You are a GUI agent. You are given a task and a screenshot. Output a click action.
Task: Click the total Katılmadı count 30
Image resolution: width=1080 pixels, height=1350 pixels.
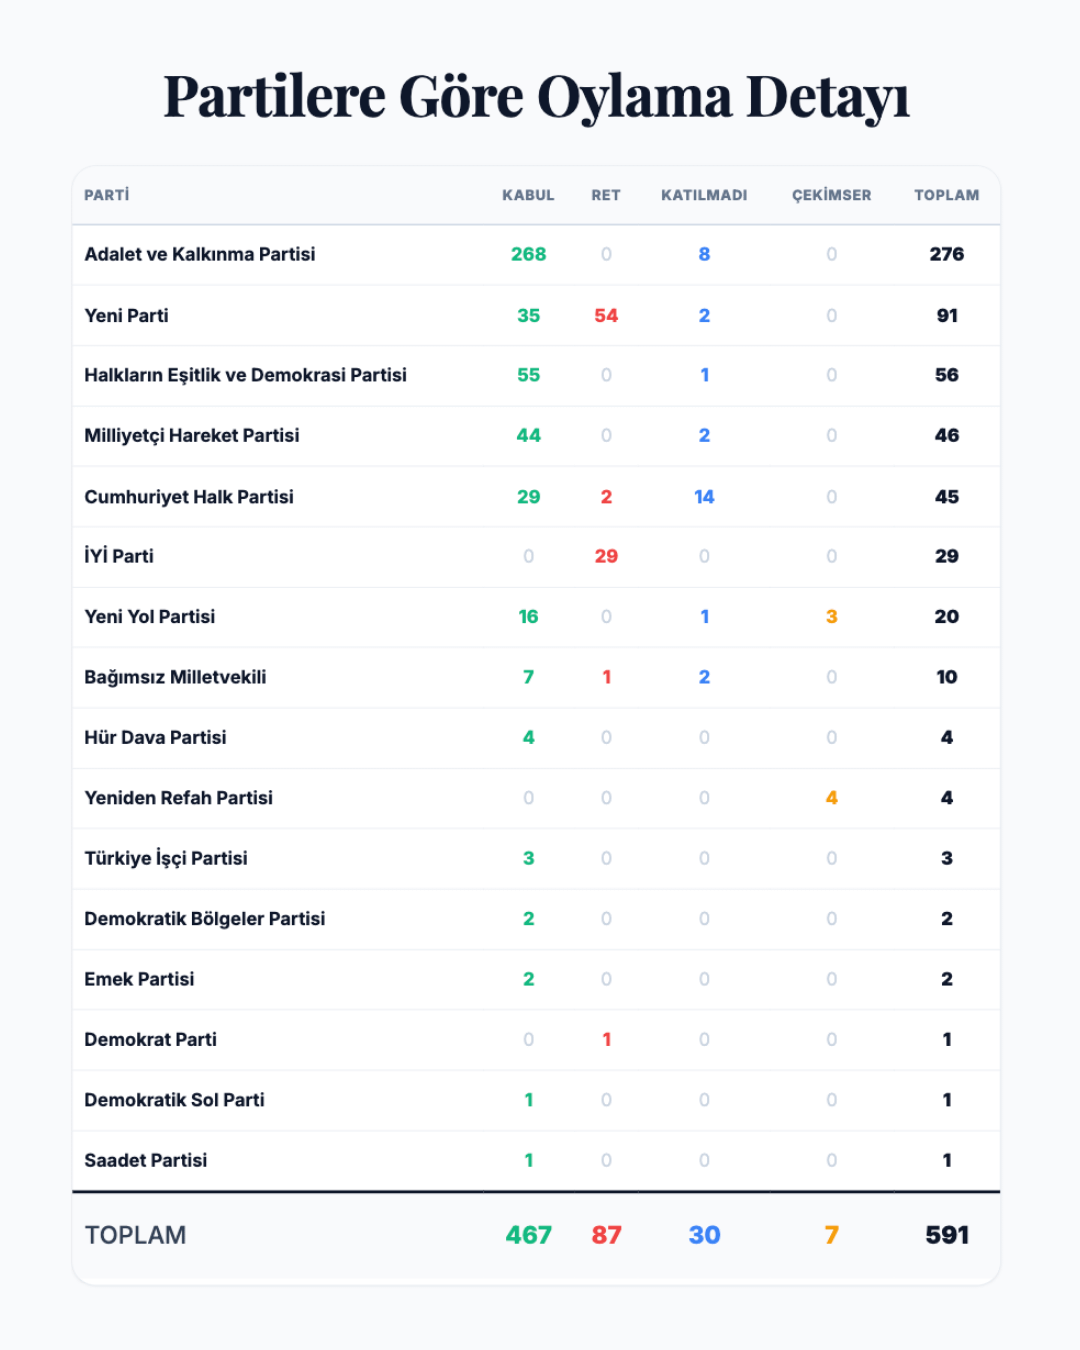tap(704, 1235)
